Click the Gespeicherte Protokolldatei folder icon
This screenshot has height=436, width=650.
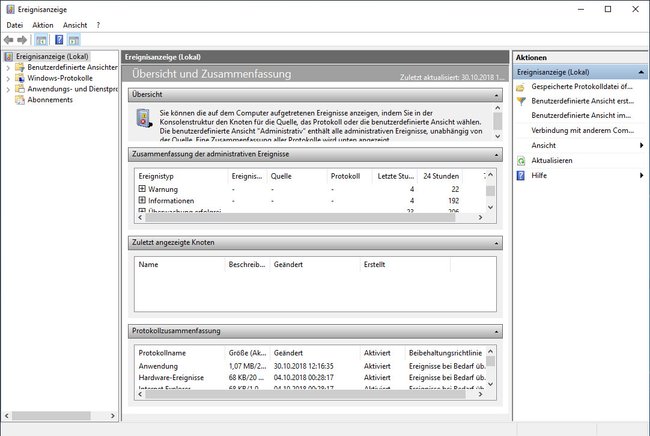pos(521,87)
